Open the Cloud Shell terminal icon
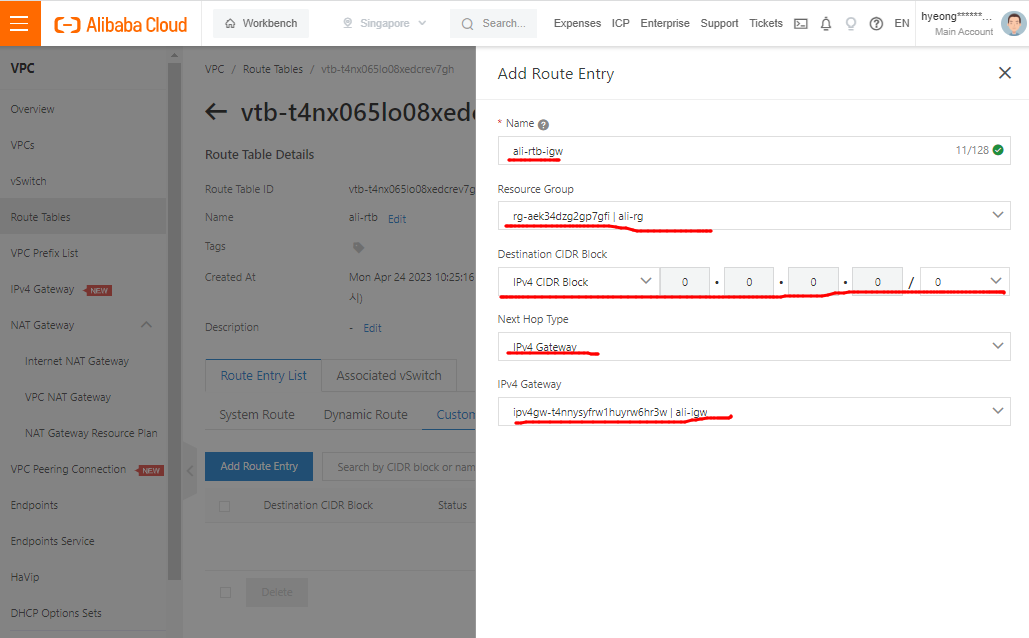The width and height of the screenshot is (1029, 638). click(x=801, y=24)
